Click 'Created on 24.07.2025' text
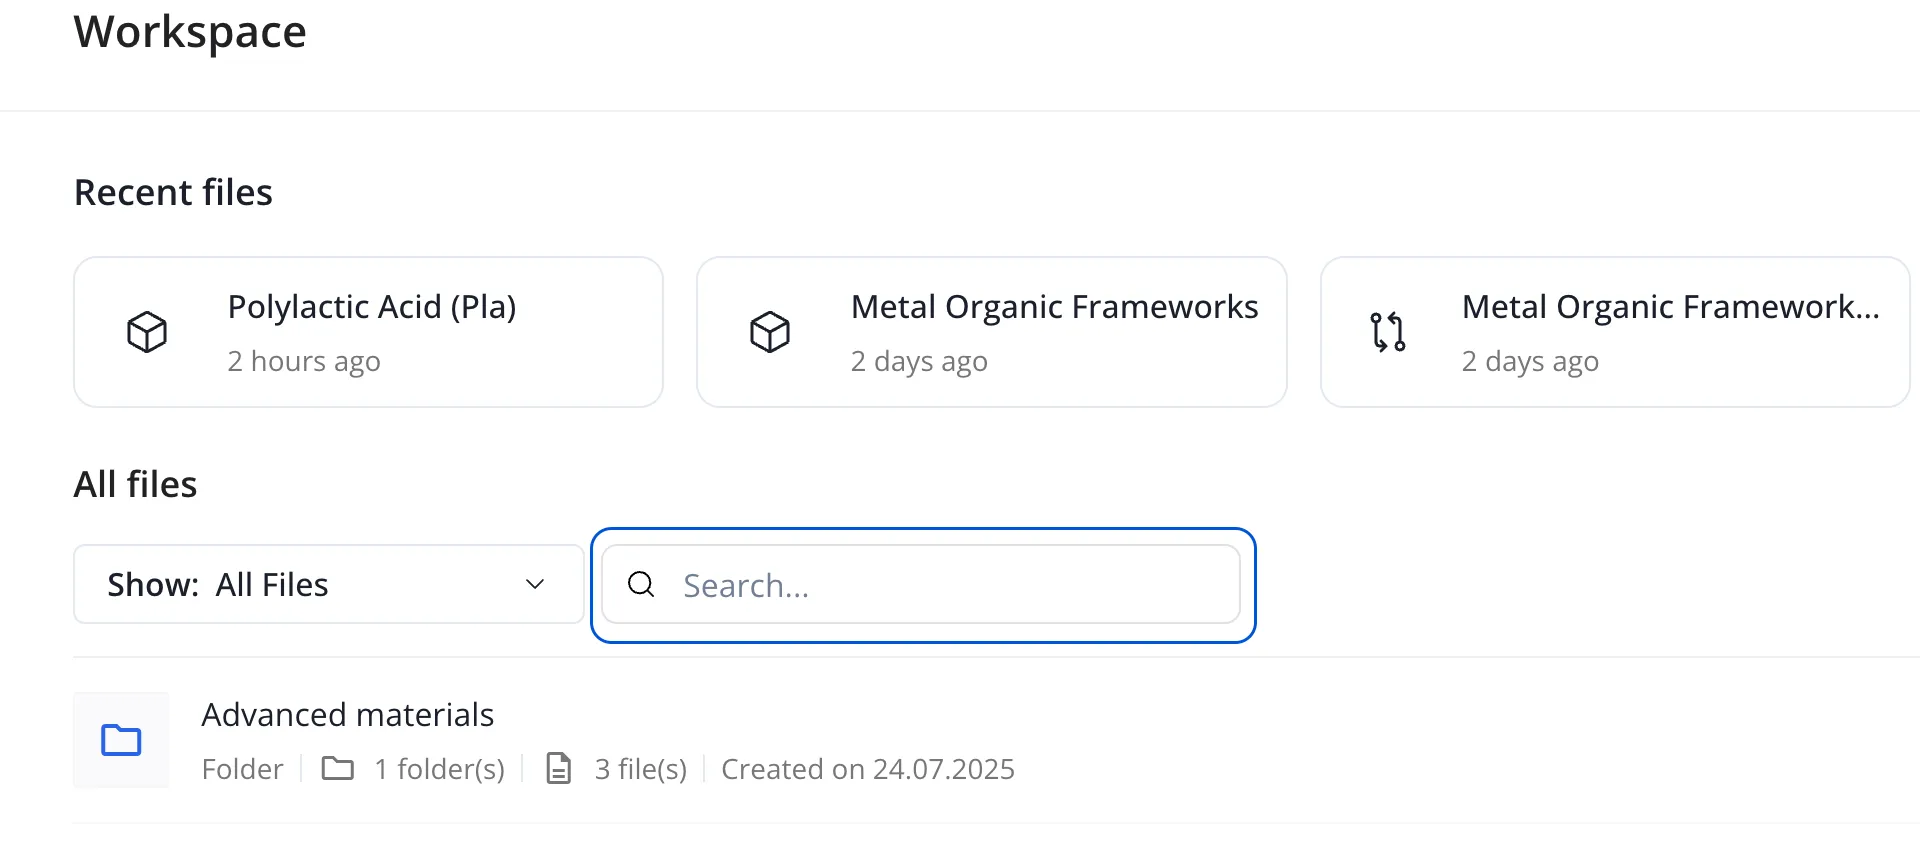This screenshot has width=1920, height=854. (868, 769)
